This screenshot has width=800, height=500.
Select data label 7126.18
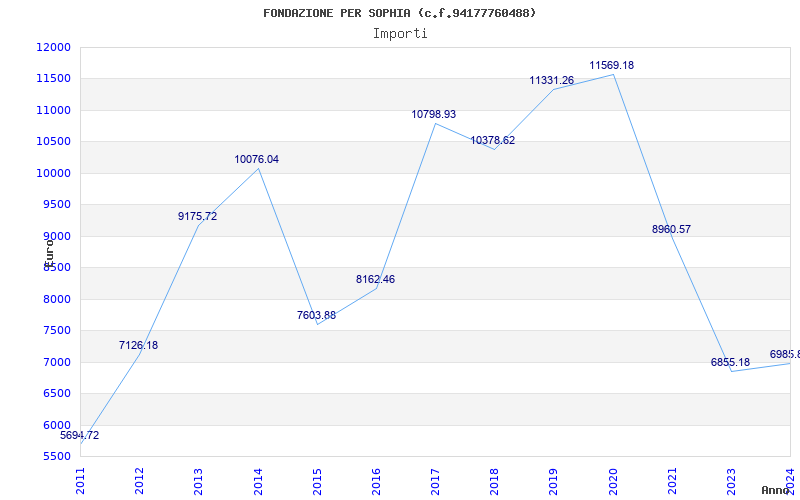pyautogui.click(x=138, y=345)
